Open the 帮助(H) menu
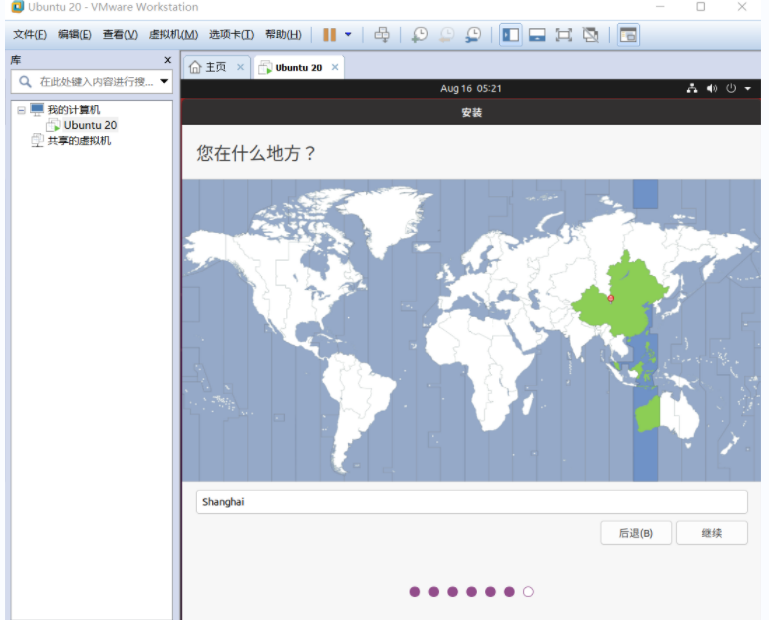The width and height of the screenshot is (769, 620). (x=283, y=34)
